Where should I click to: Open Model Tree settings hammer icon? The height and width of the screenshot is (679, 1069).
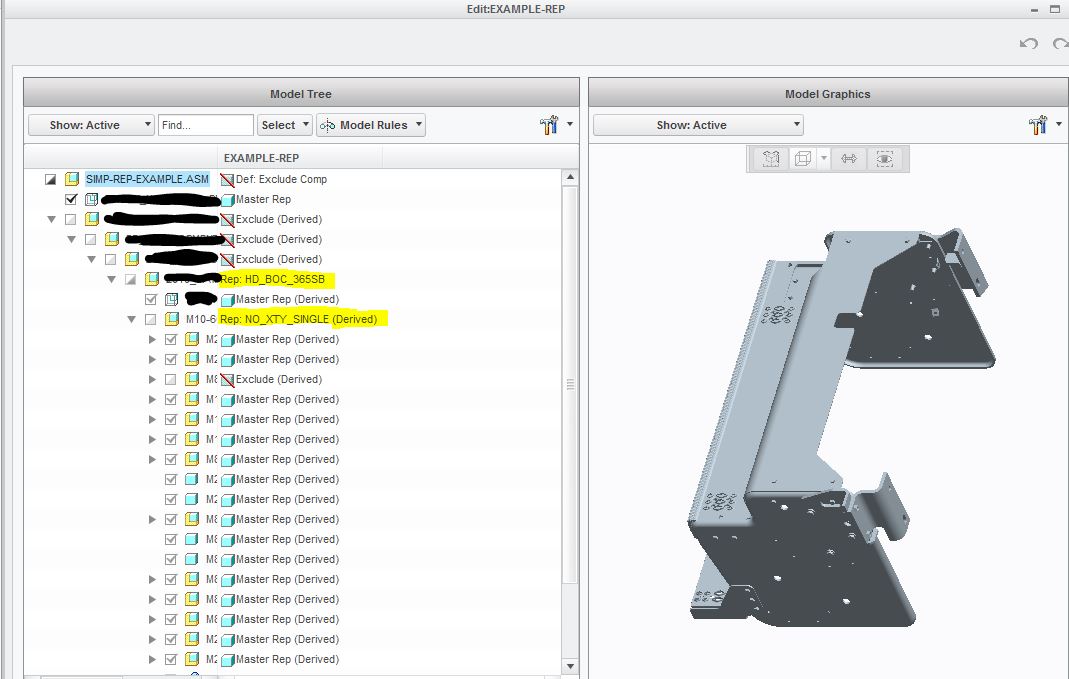pos(549,125)
